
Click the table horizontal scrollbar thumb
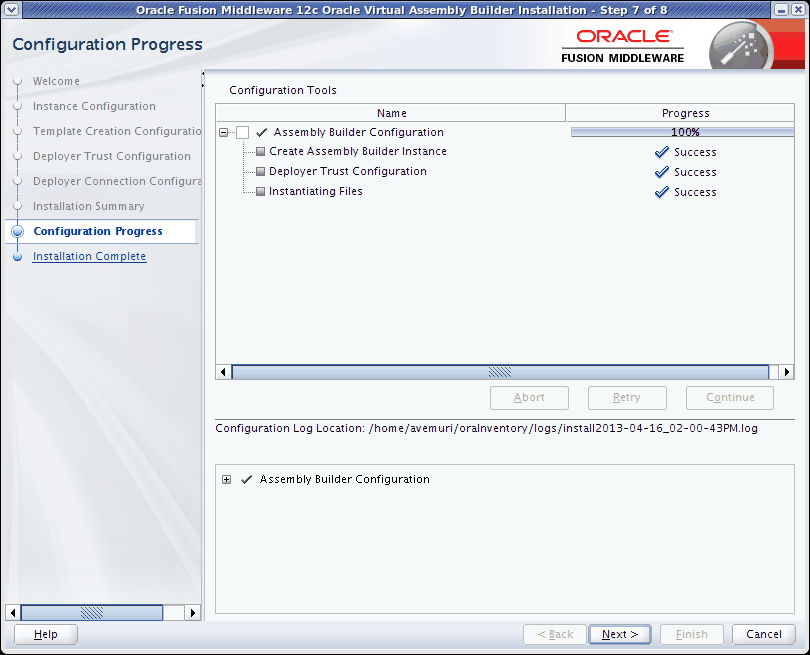500,372
